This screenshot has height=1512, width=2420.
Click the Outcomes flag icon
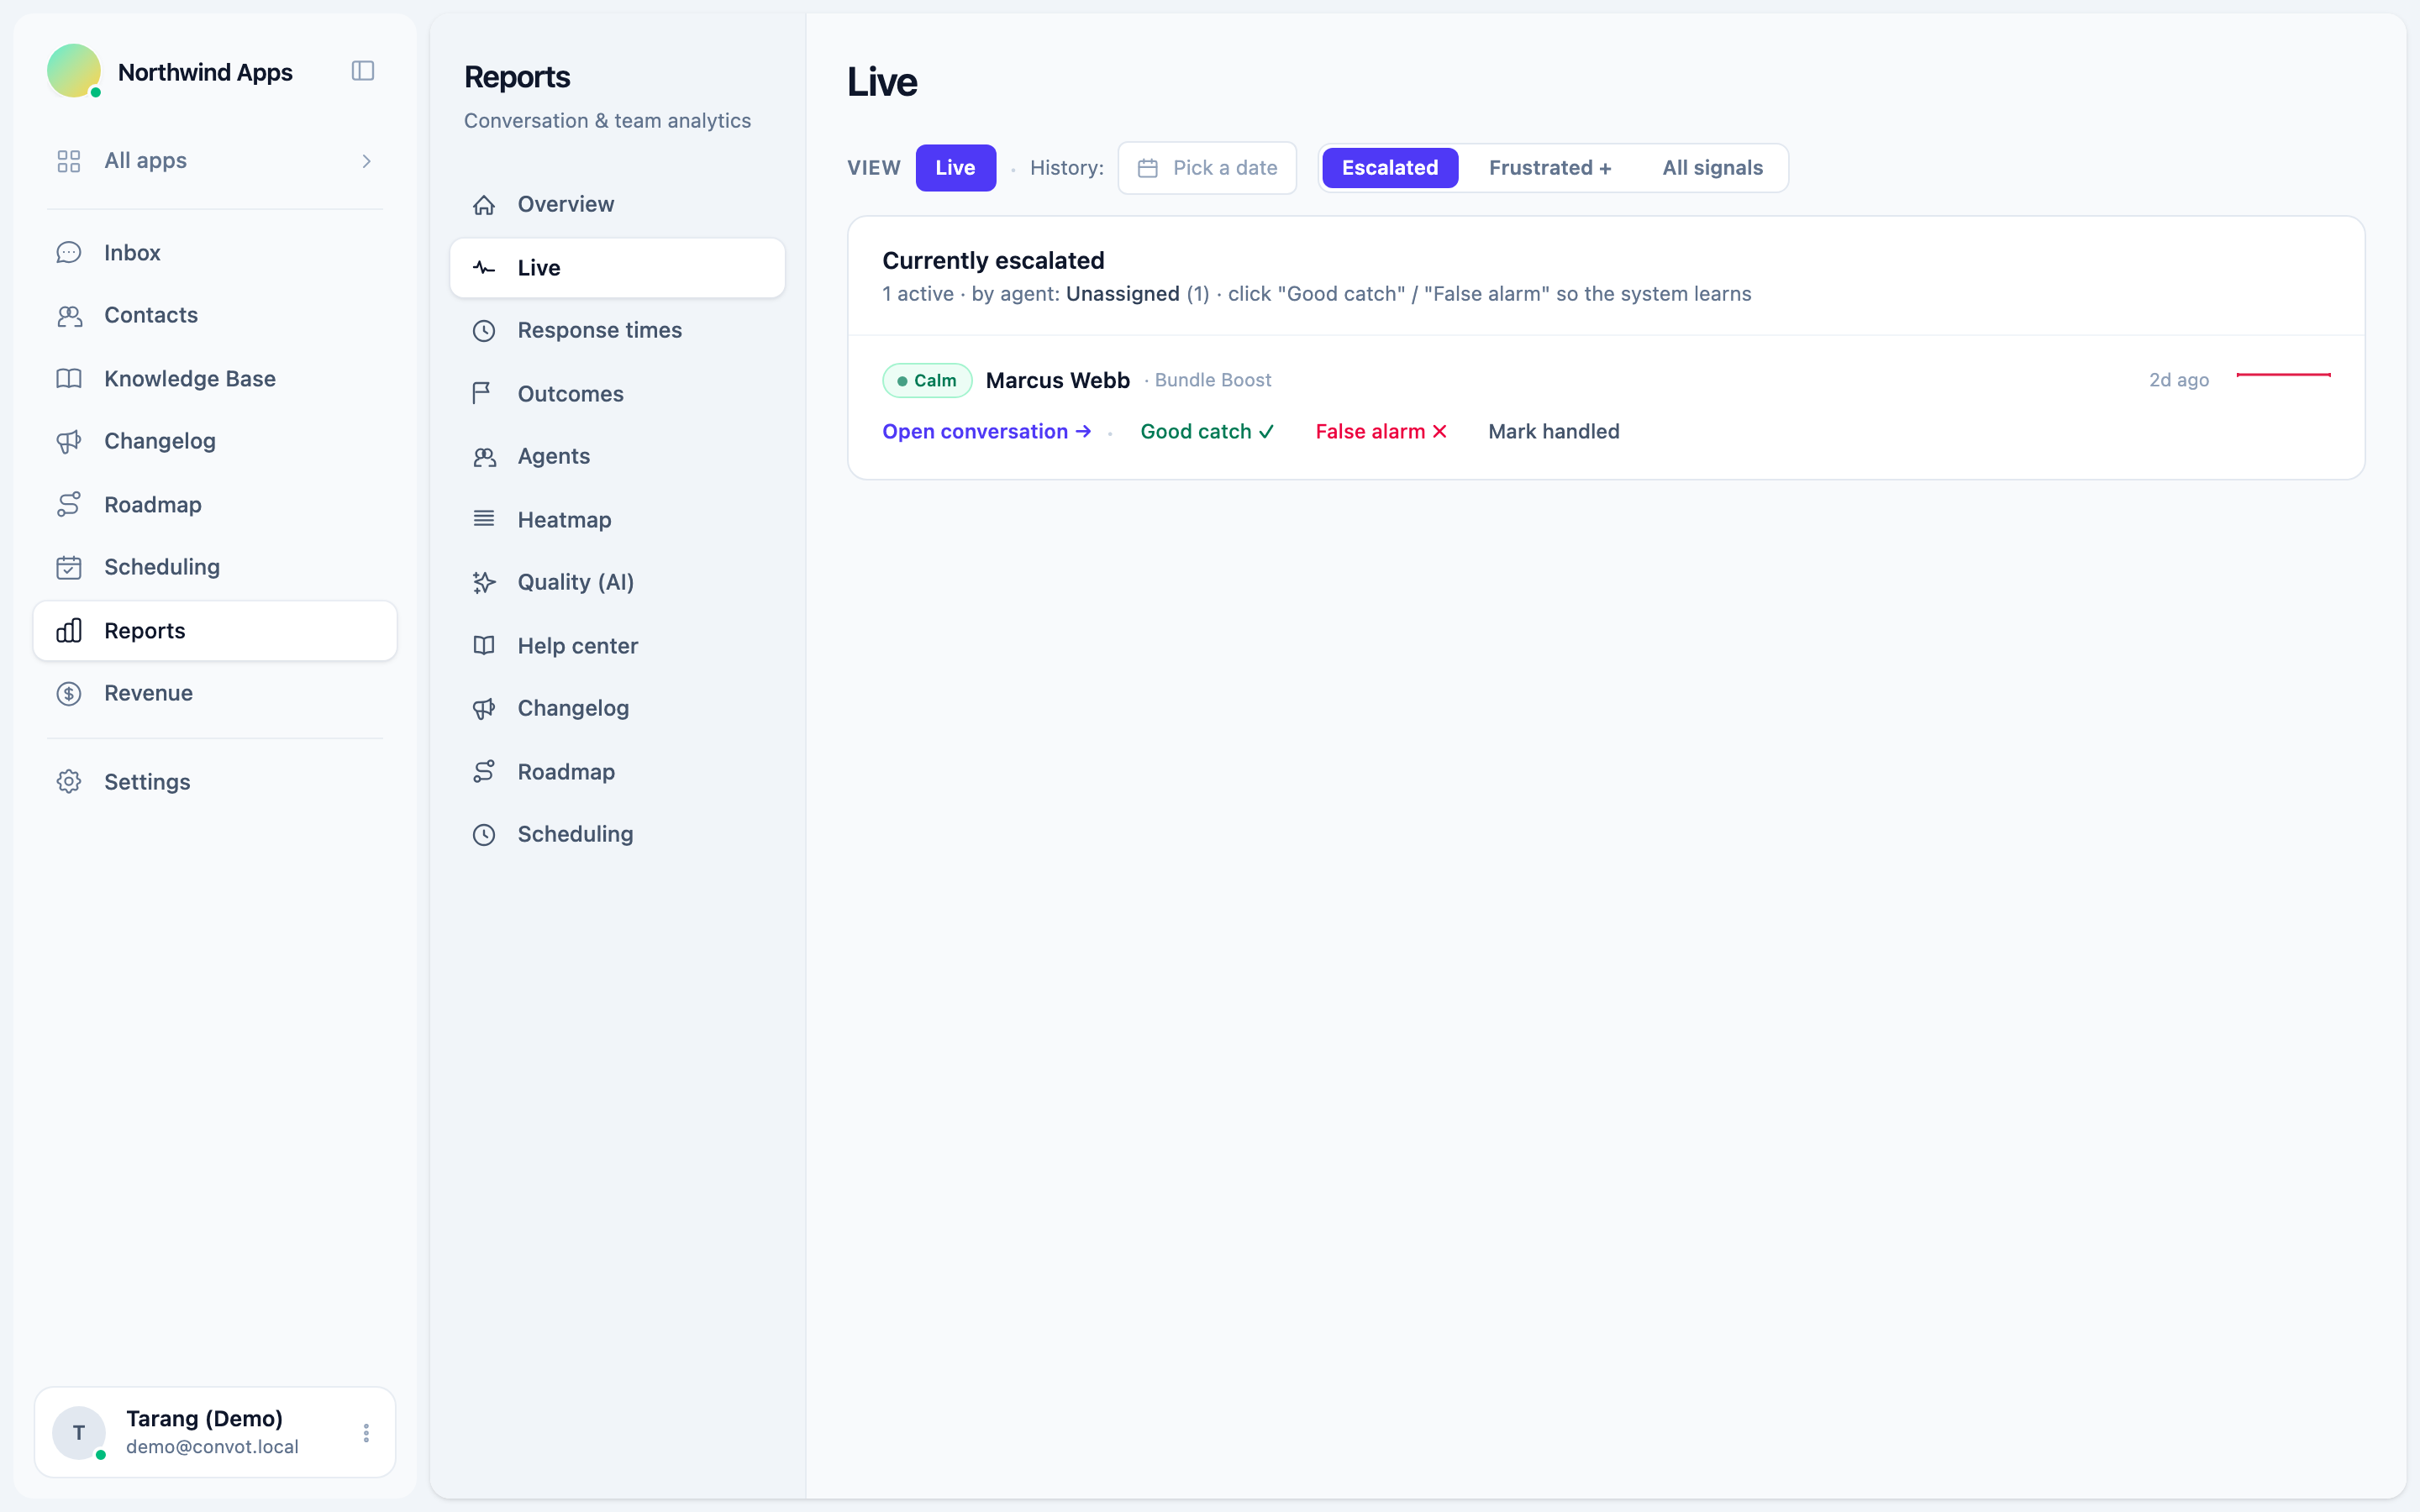tap(484, 394)
